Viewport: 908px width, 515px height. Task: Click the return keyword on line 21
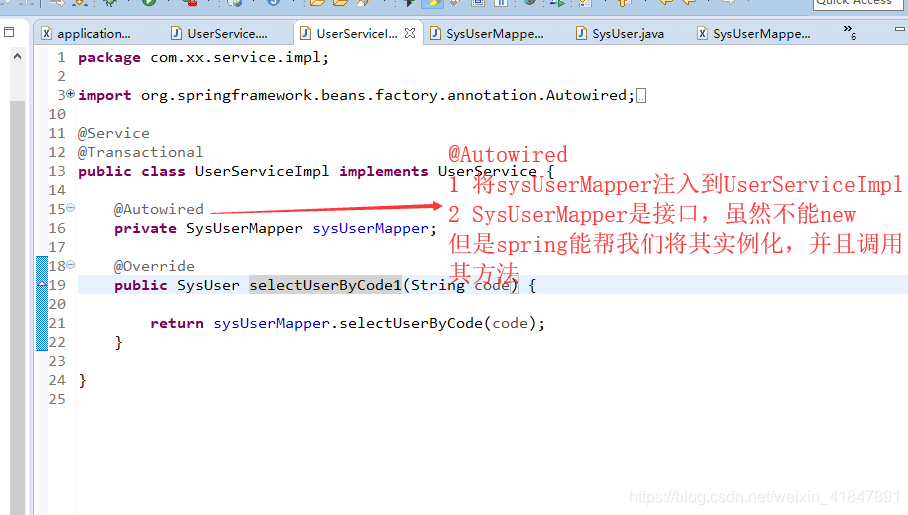coord(177,323)
